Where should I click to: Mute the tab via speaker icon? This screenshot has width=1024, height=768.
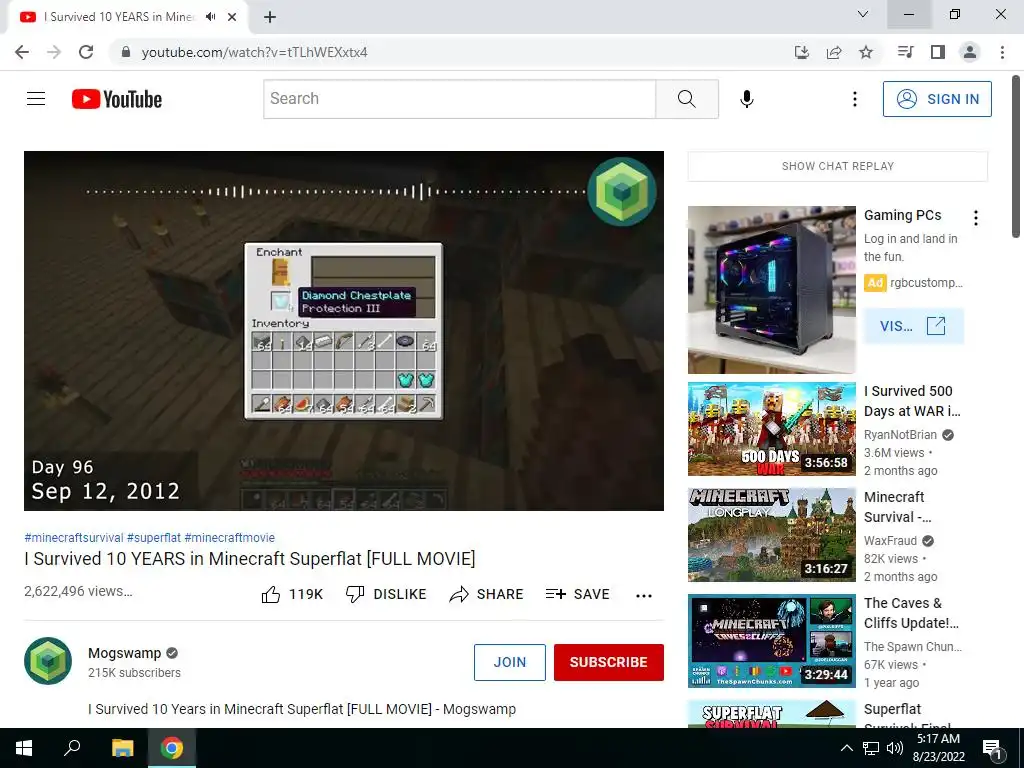point(210,17)
